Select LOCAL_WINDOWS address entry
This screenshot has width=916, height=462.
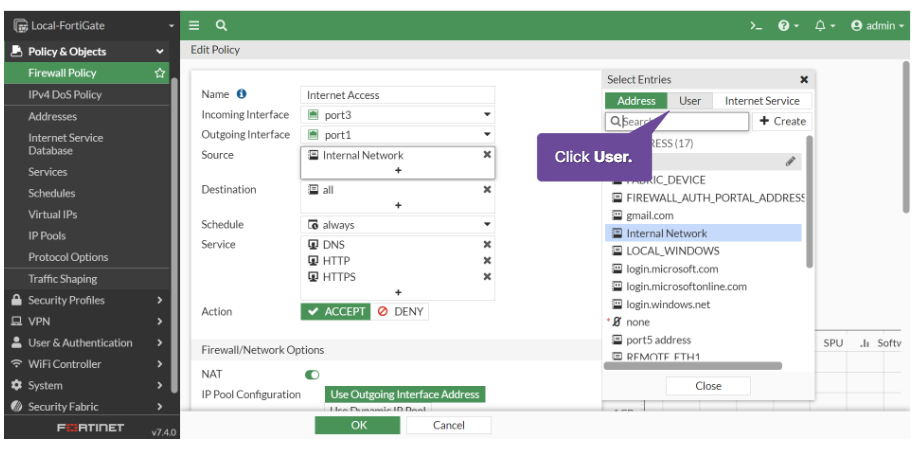[703, 251]
